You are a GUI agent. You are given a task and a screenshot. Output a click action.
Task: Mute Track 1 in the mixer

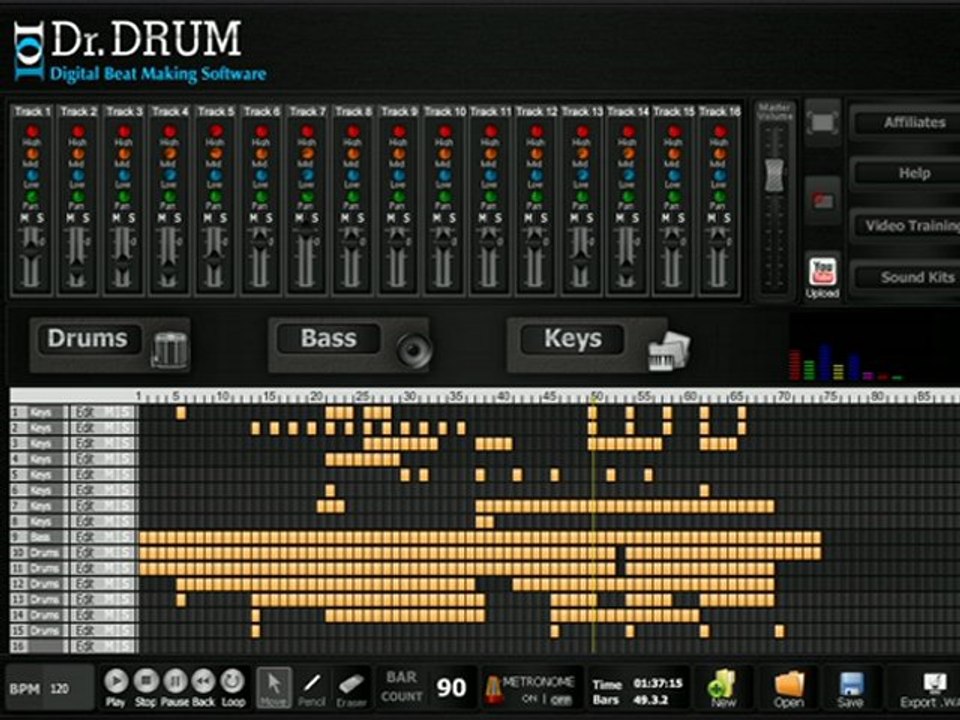pos(25,218)
